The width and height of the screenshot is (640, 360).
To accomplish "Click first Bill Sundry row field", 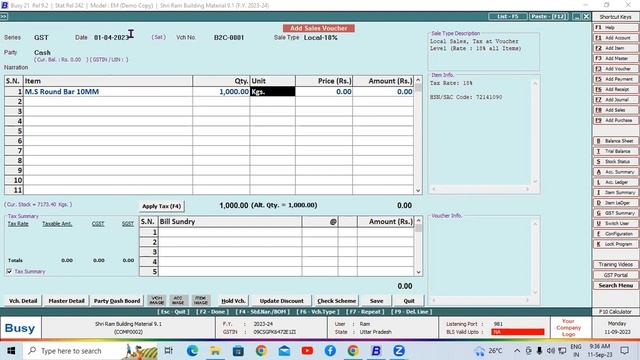I will [230, 232].
